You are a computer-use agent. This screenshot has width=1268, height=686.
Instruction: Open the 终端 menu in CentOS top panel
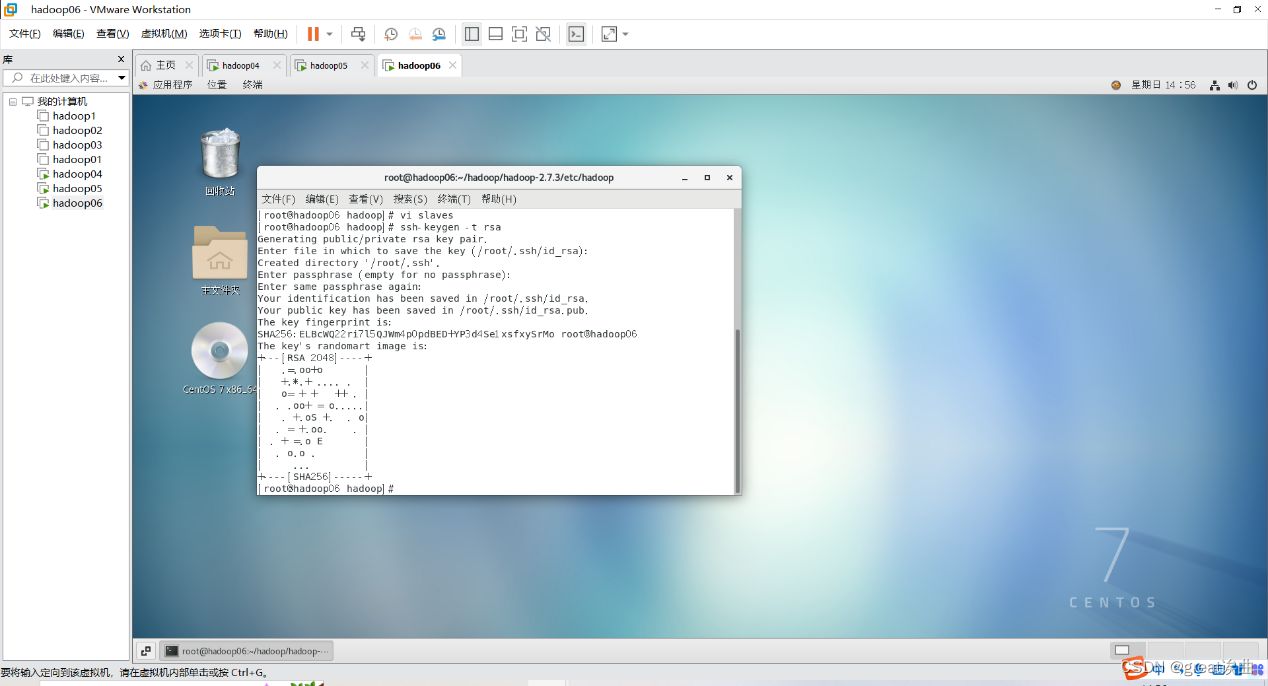point(252,85)
